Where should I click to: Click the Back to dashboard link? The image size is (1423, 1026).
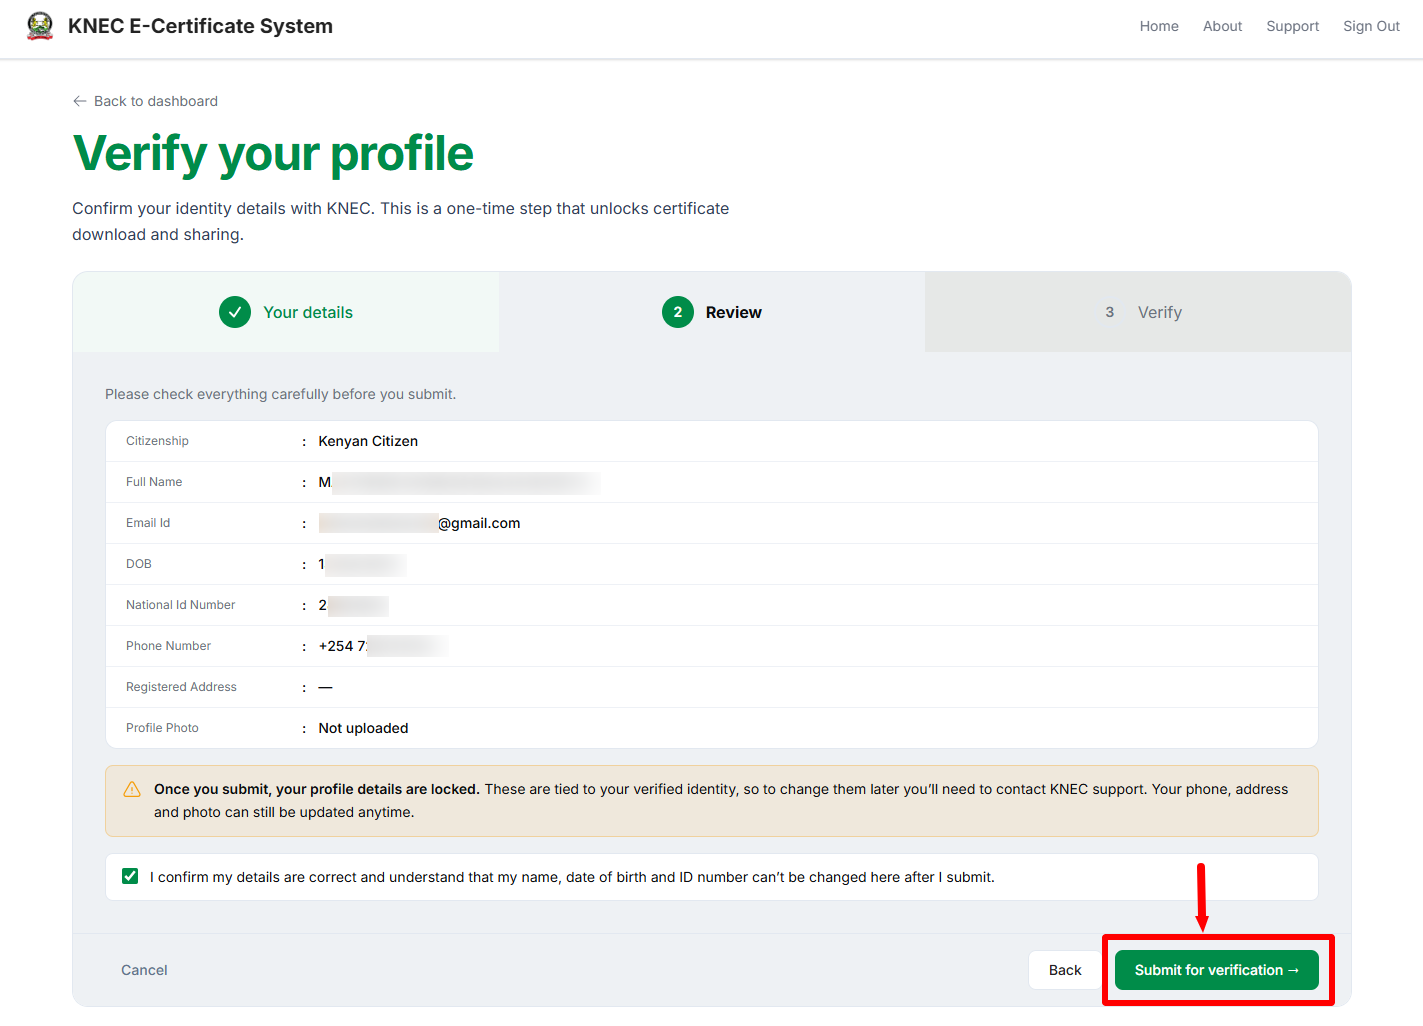pyautogui.click(x=145, y=101)
